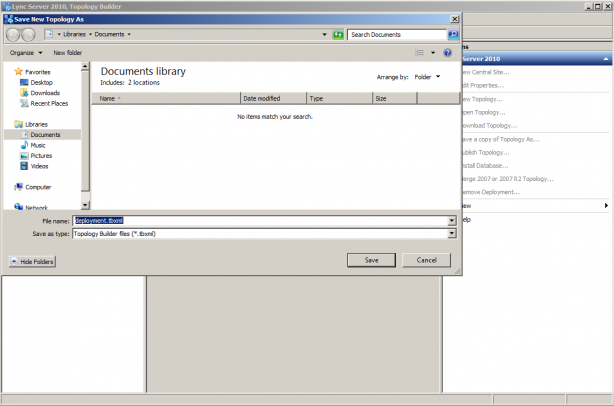Click the Cancel button
This screenshot has height=406, width=614.
click(426, 260)
